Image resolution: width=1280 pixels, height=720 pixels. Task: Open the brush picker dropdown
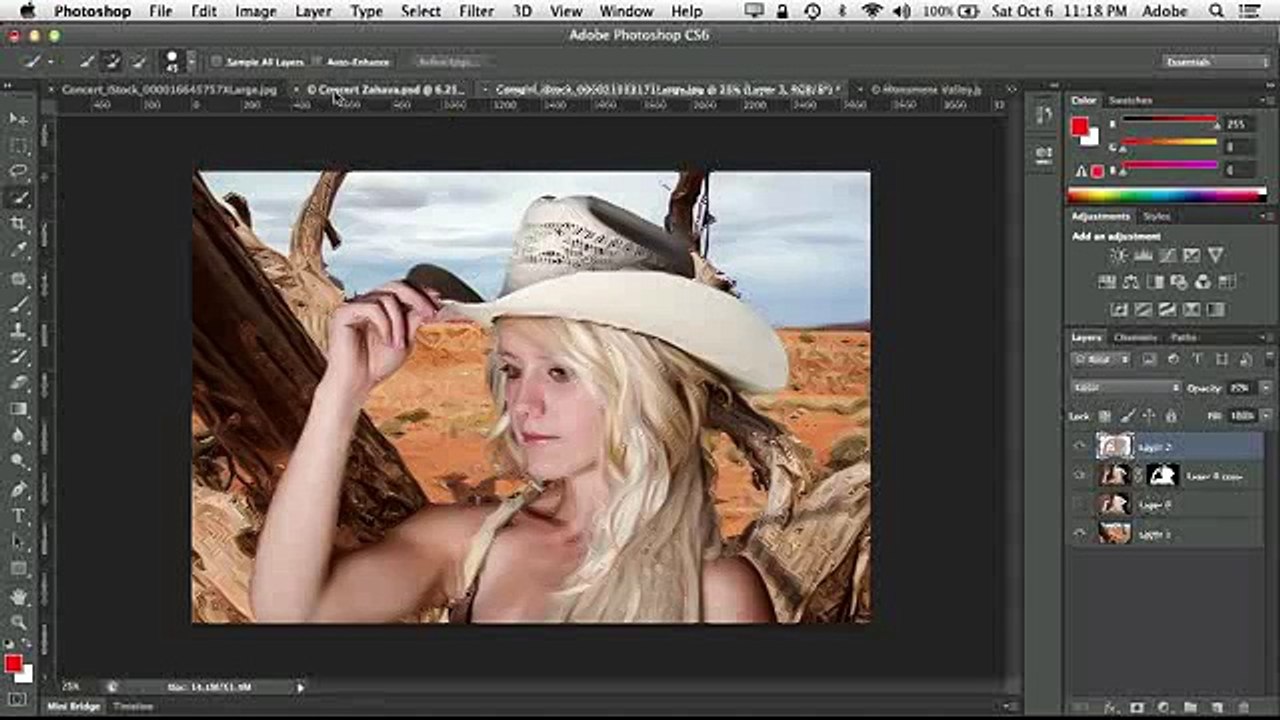point(192,62)
